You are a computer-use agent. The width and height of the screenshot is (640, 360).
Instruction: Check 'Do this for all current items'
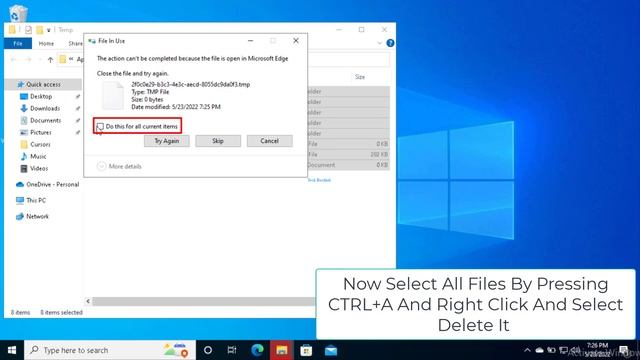click(x=100, y=127)
